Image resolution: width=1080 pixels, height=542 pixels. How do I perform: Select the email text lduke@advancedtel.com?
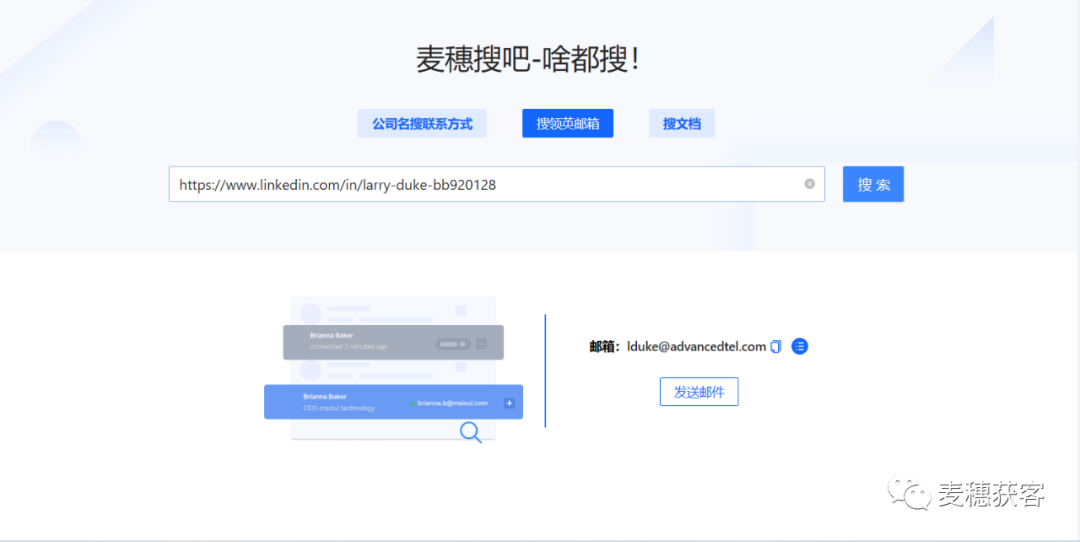point(696,346)
